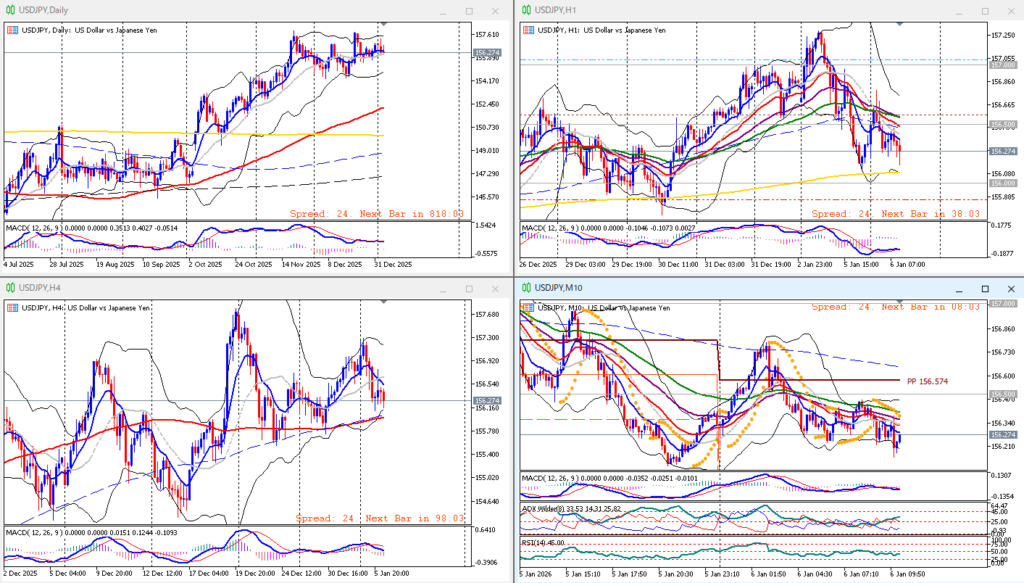
Task: Click chart shift triangle on Daily chart
Action: tap(382, 24)
